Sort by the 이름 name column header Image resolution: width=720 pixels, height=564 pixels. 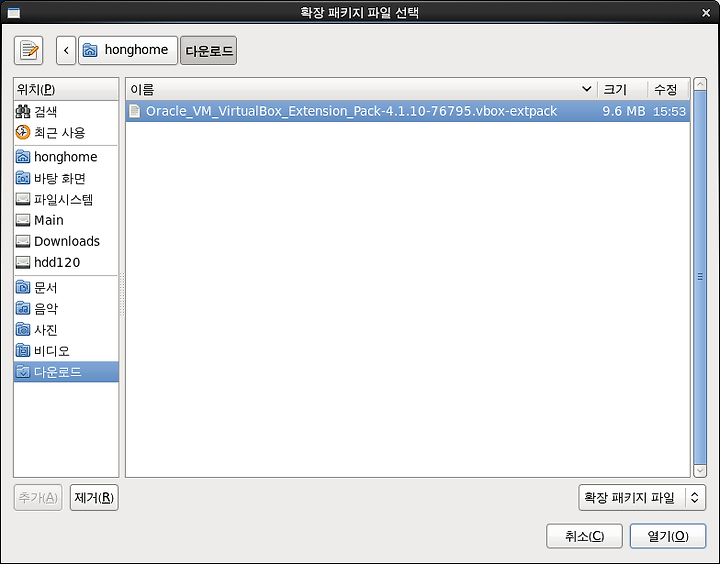pos(361,90)
